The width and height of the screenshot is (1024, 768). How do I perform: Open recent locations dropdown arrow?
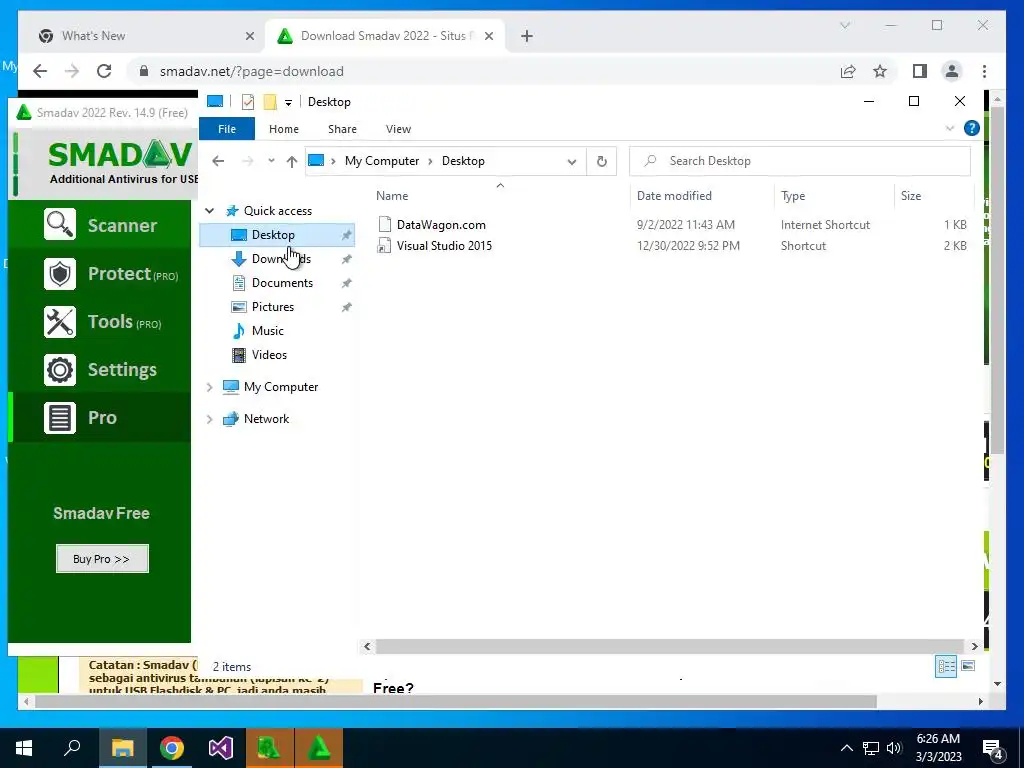pos(271,161)
